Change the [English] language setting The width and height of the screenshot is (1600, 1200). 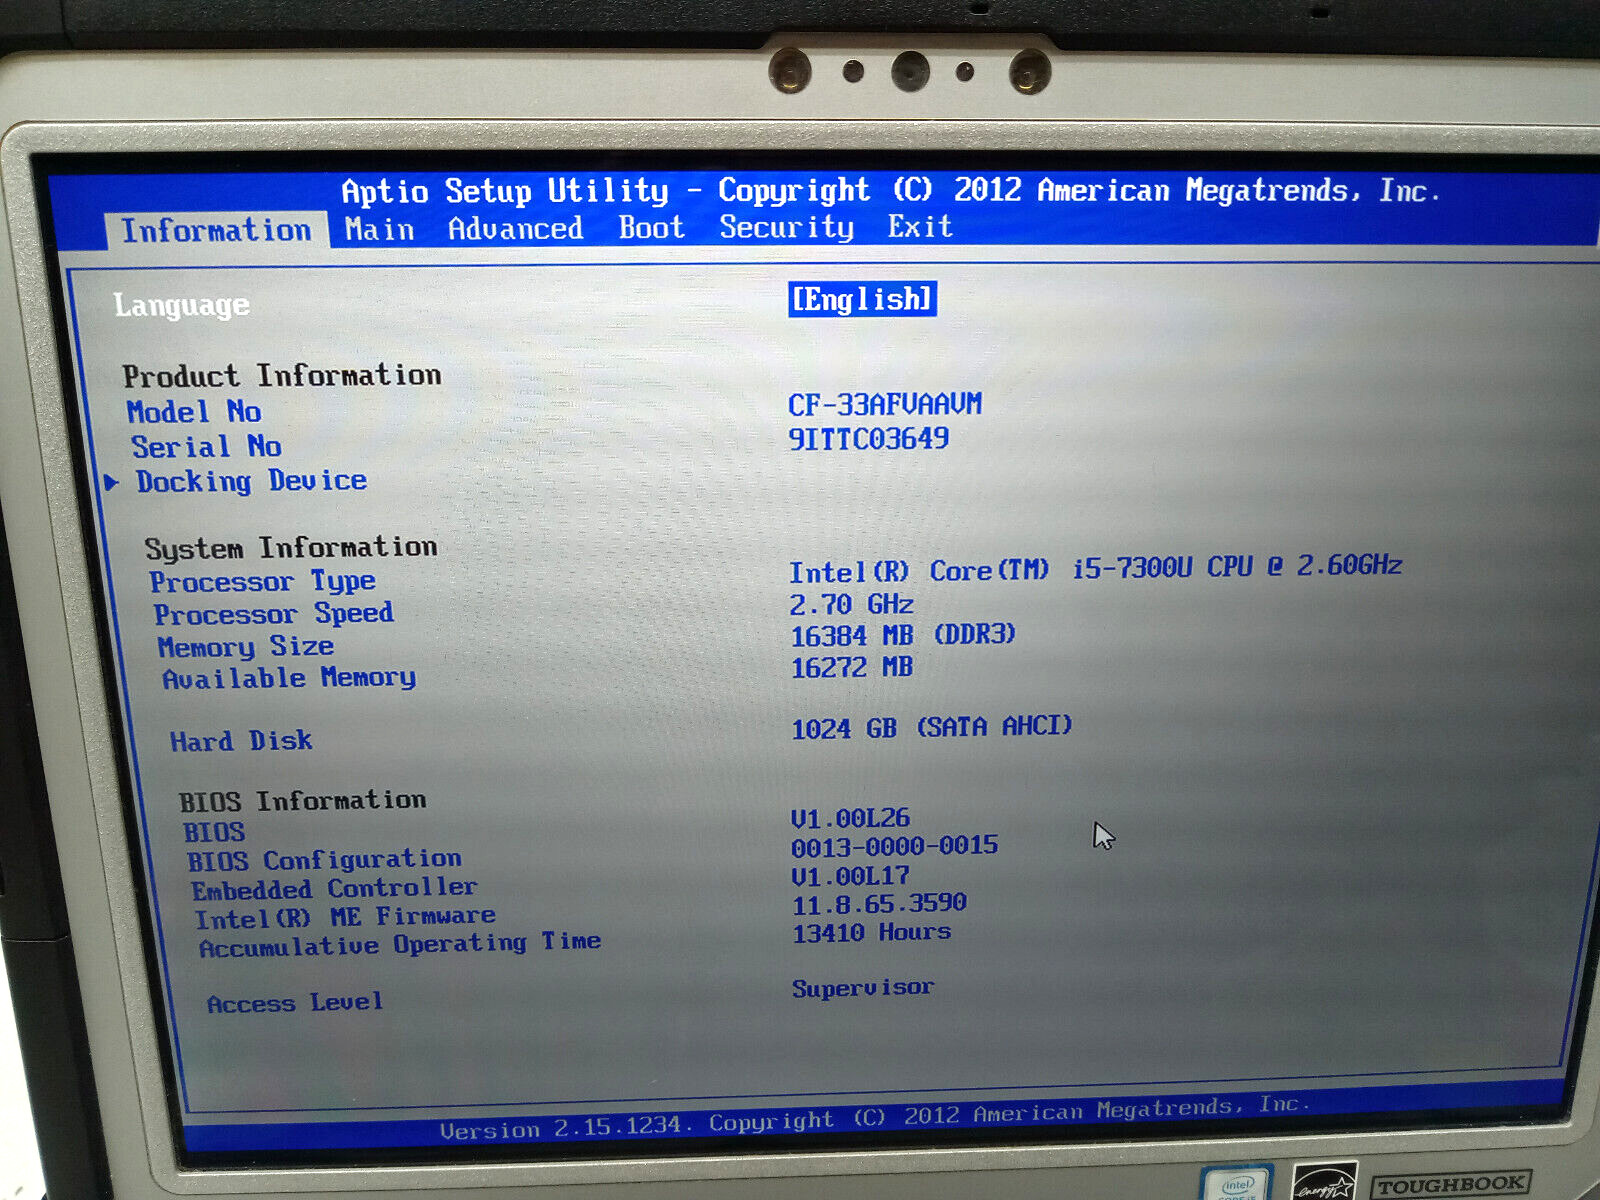tap(862, 299)
